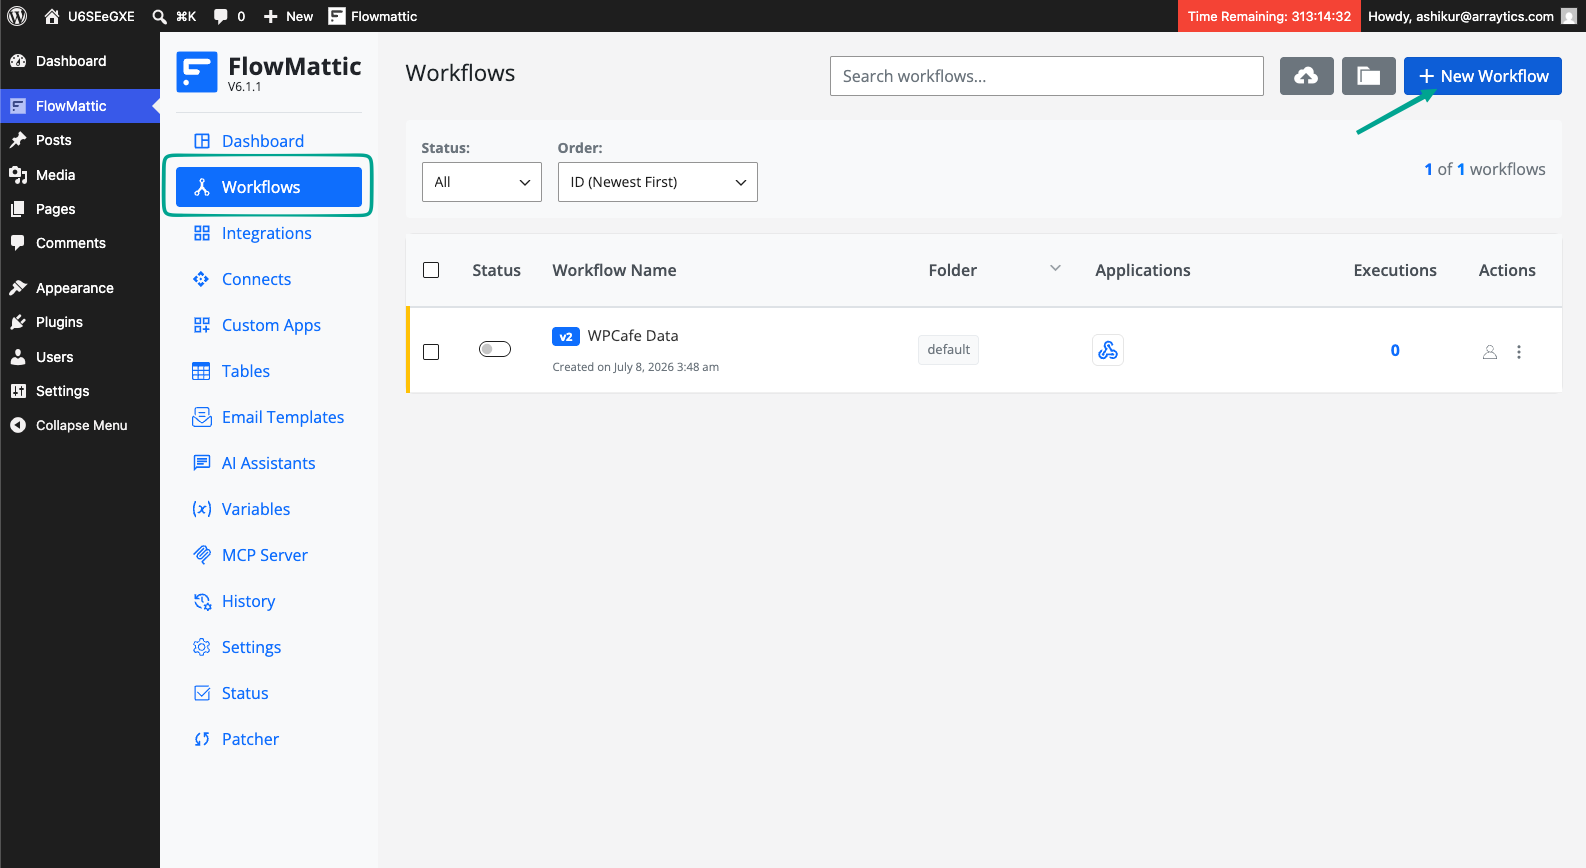Open FlowMattic Dashboard panel icon
Screen dimensions: 1586x868
point(202,141)
